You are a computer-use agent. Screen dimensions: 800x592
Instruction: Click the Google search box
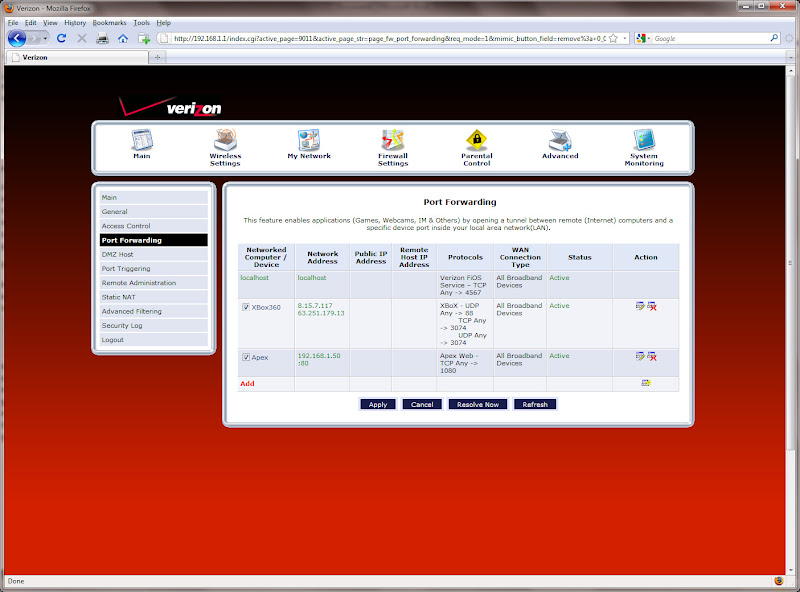(711, 38)
